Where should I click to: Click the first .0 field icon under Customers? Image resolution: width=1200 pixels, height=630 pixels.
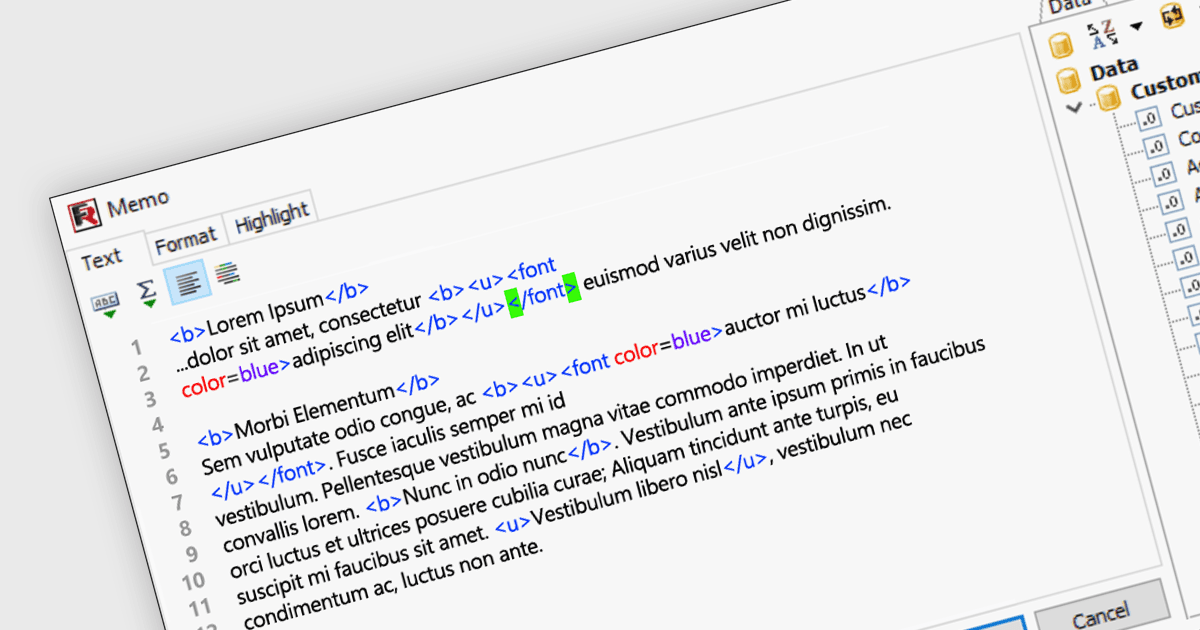coord(1147,118)
